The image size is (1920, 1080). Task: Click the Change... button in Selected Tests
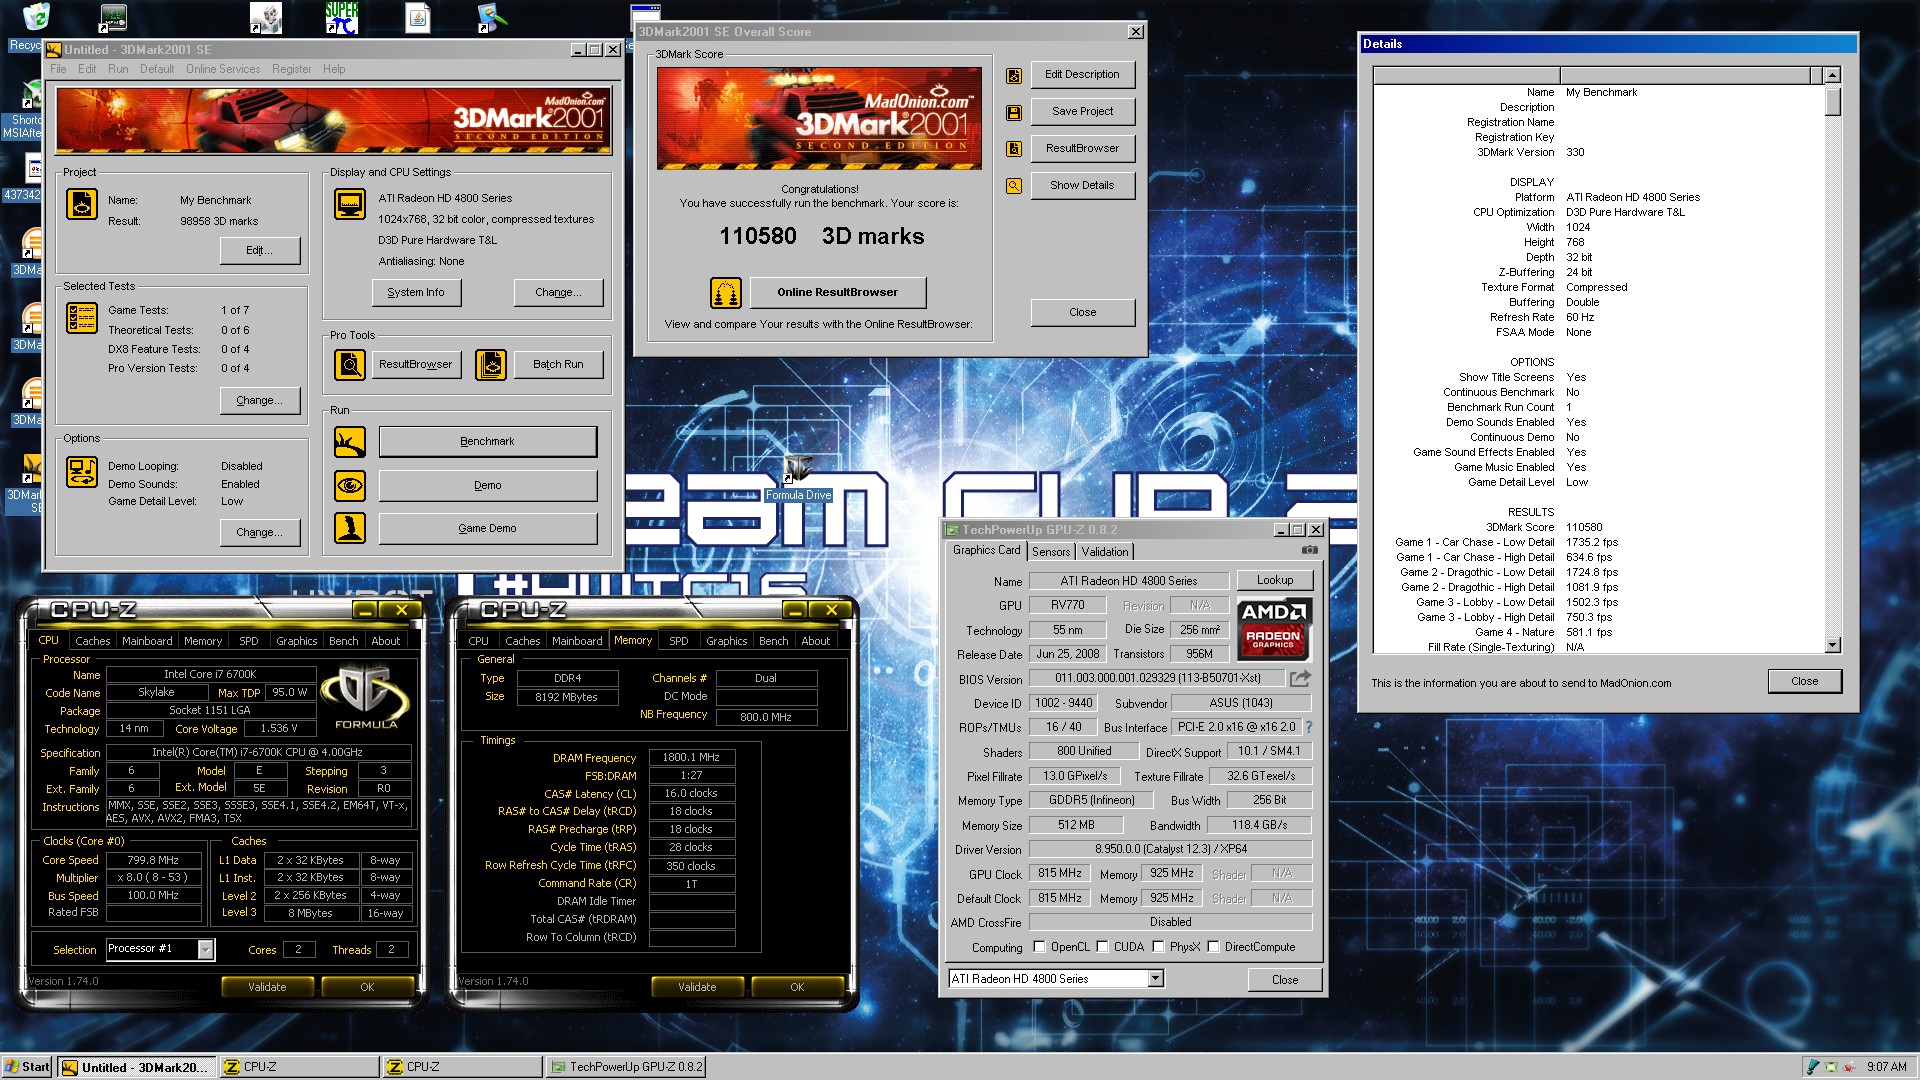(259, 401)
